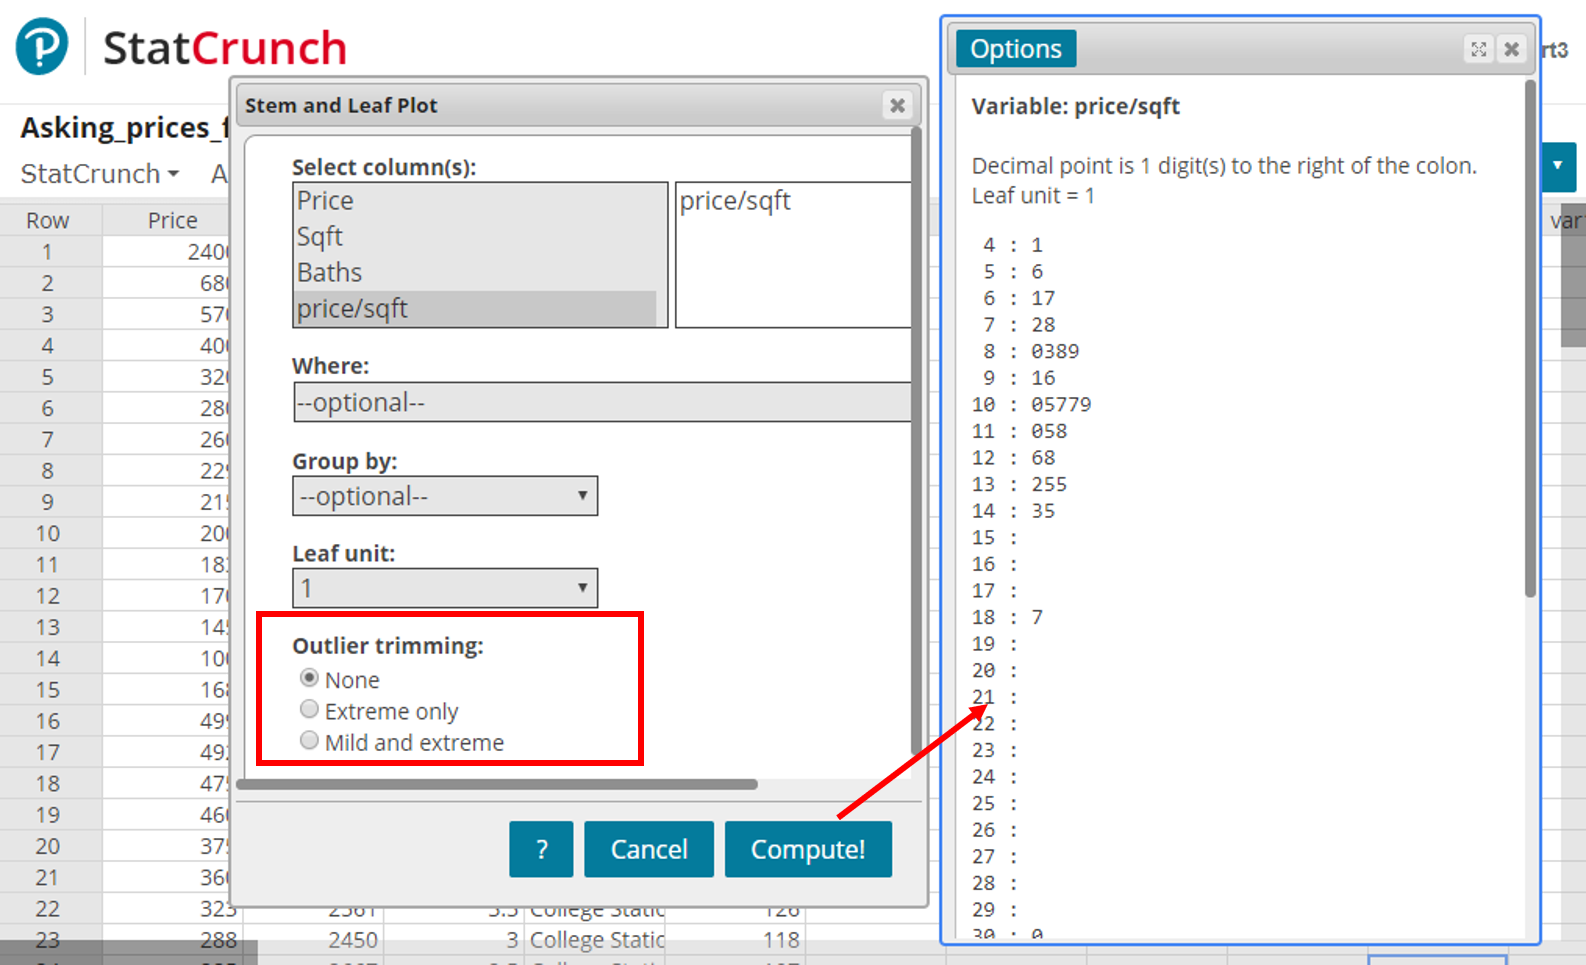Select Price in the column list

(x=326, y=201)
